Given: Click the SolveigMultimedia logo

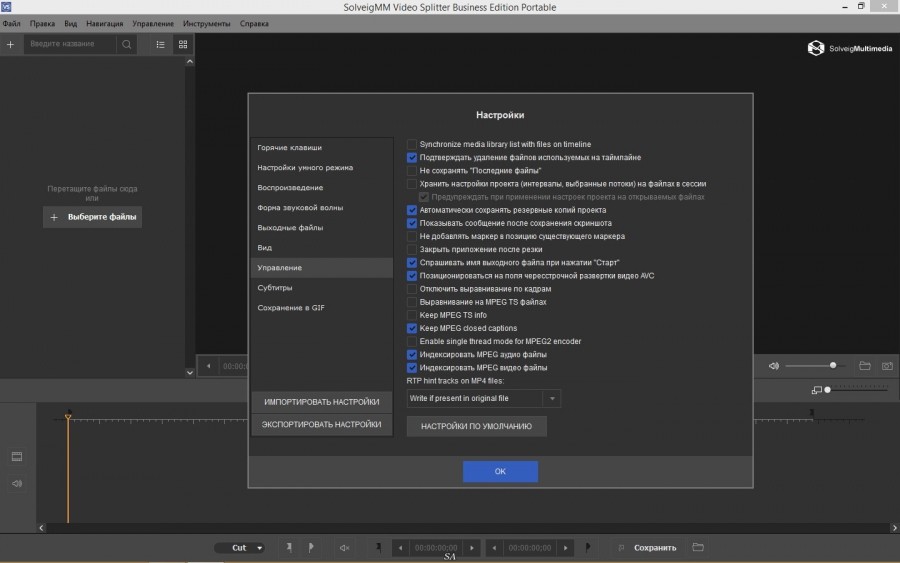Looking at the screenshot, I should (x=849, y=48).
